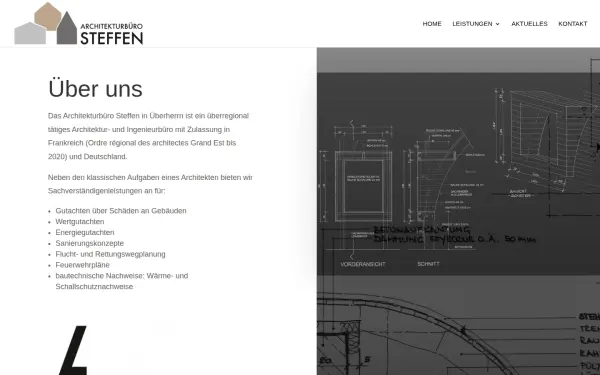600x375 pixels.
Task: Click the 'VORDERANSICHT' label in the drawing
Action: 363,264
